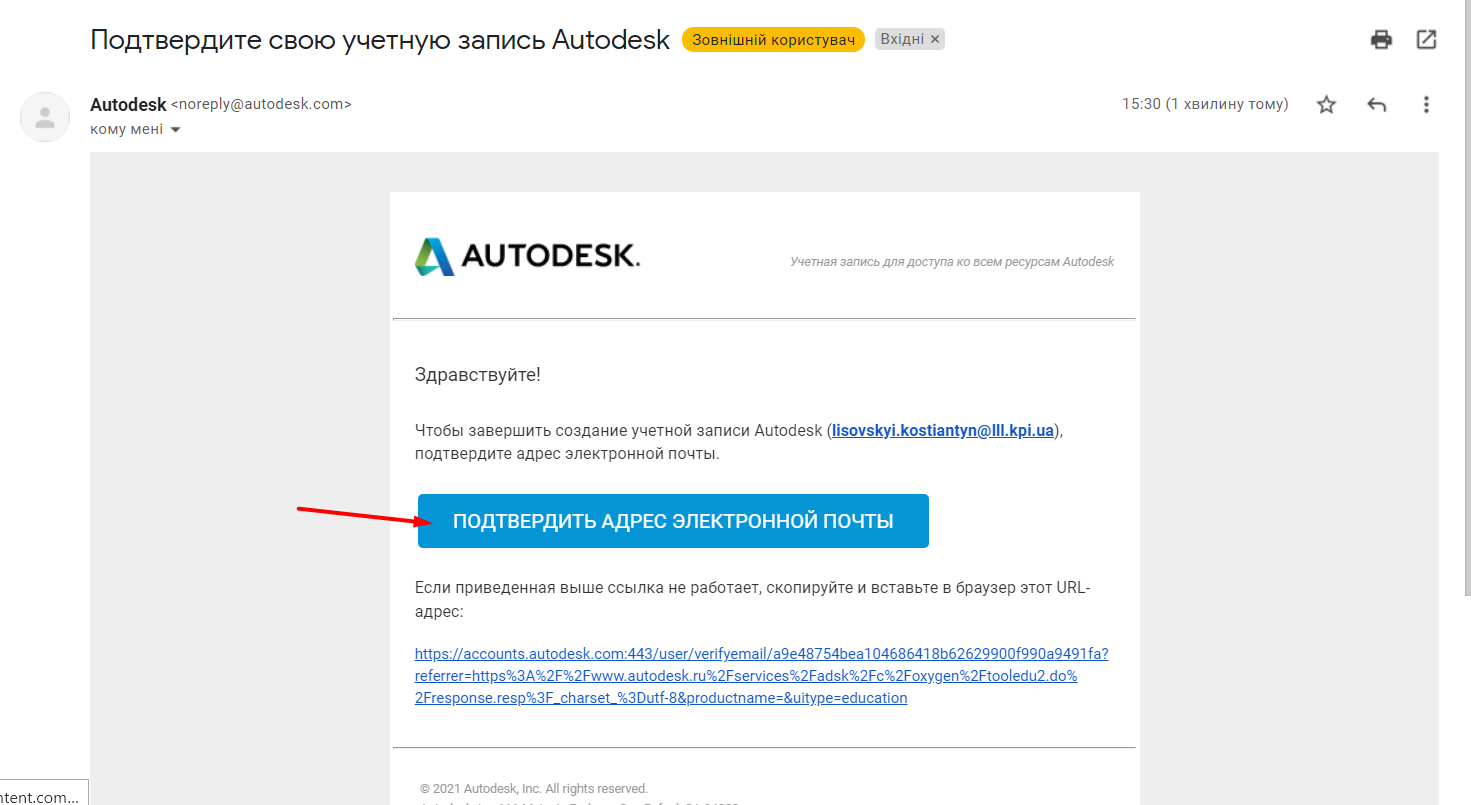
Task: Expand recipient details next to 'кому мені'
Action: (x=176, y=130)
